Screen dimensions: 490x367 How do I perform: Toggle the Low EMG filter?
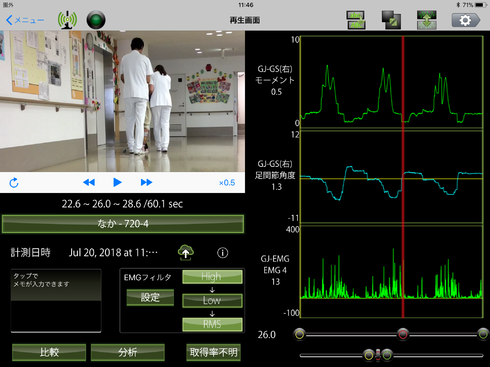pos(212,300)
